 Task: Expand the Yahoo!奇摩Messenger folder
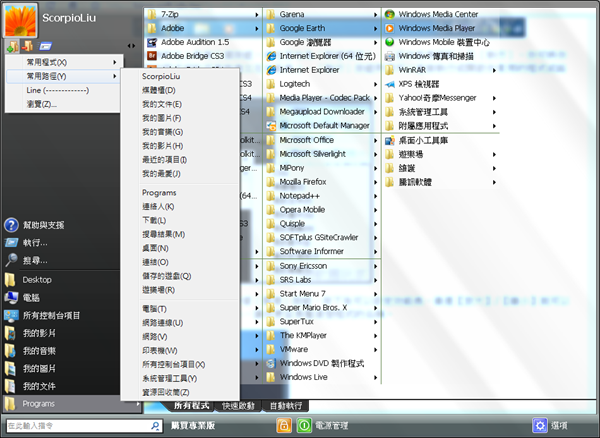tap(441, 98)
